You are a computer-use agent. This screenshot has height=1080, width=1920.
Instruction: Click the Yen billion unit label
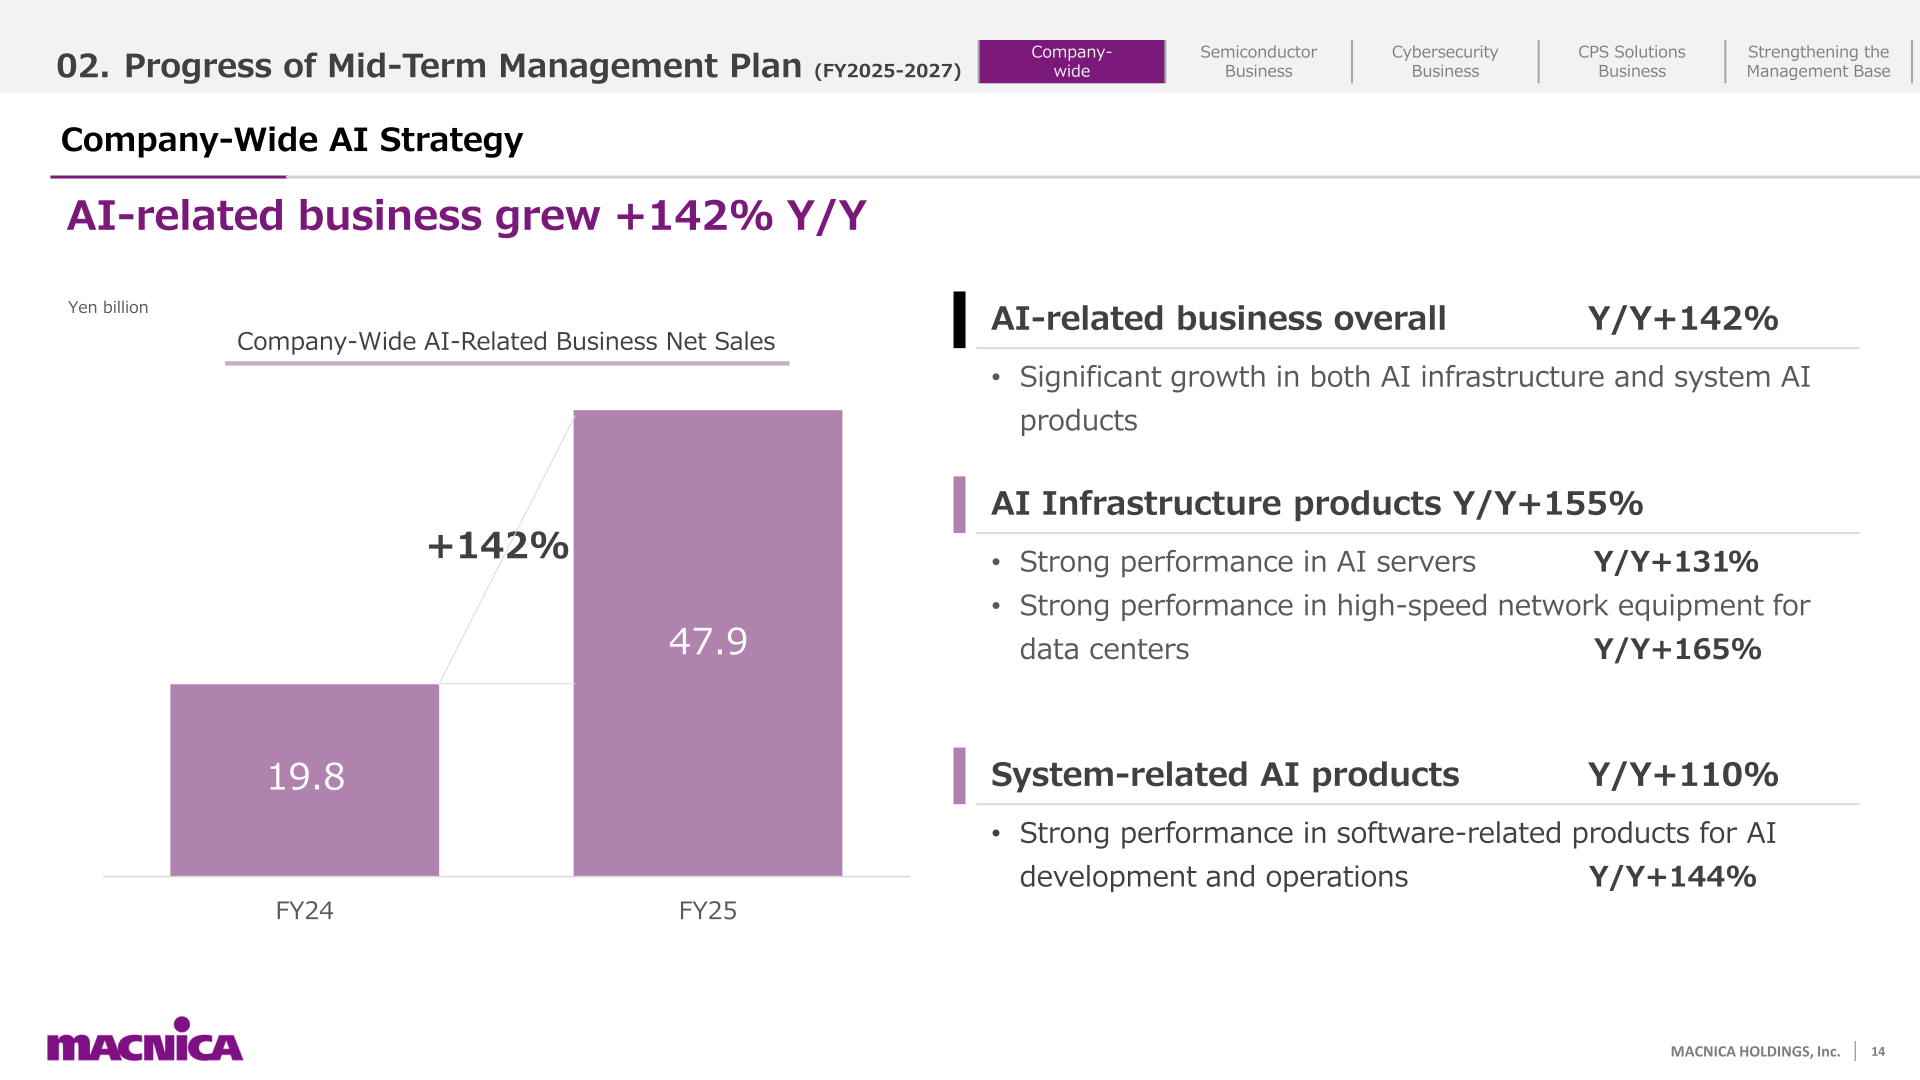point(108,307)
